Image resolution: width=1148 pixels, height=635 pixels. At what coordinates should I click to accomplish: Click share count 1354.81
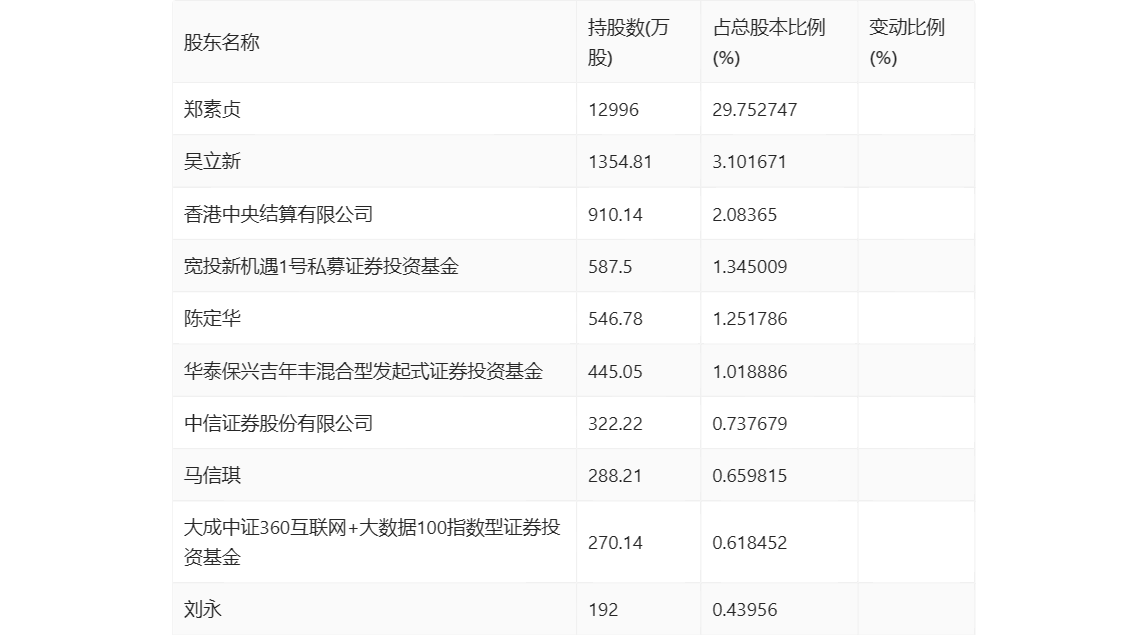point(619,162)
